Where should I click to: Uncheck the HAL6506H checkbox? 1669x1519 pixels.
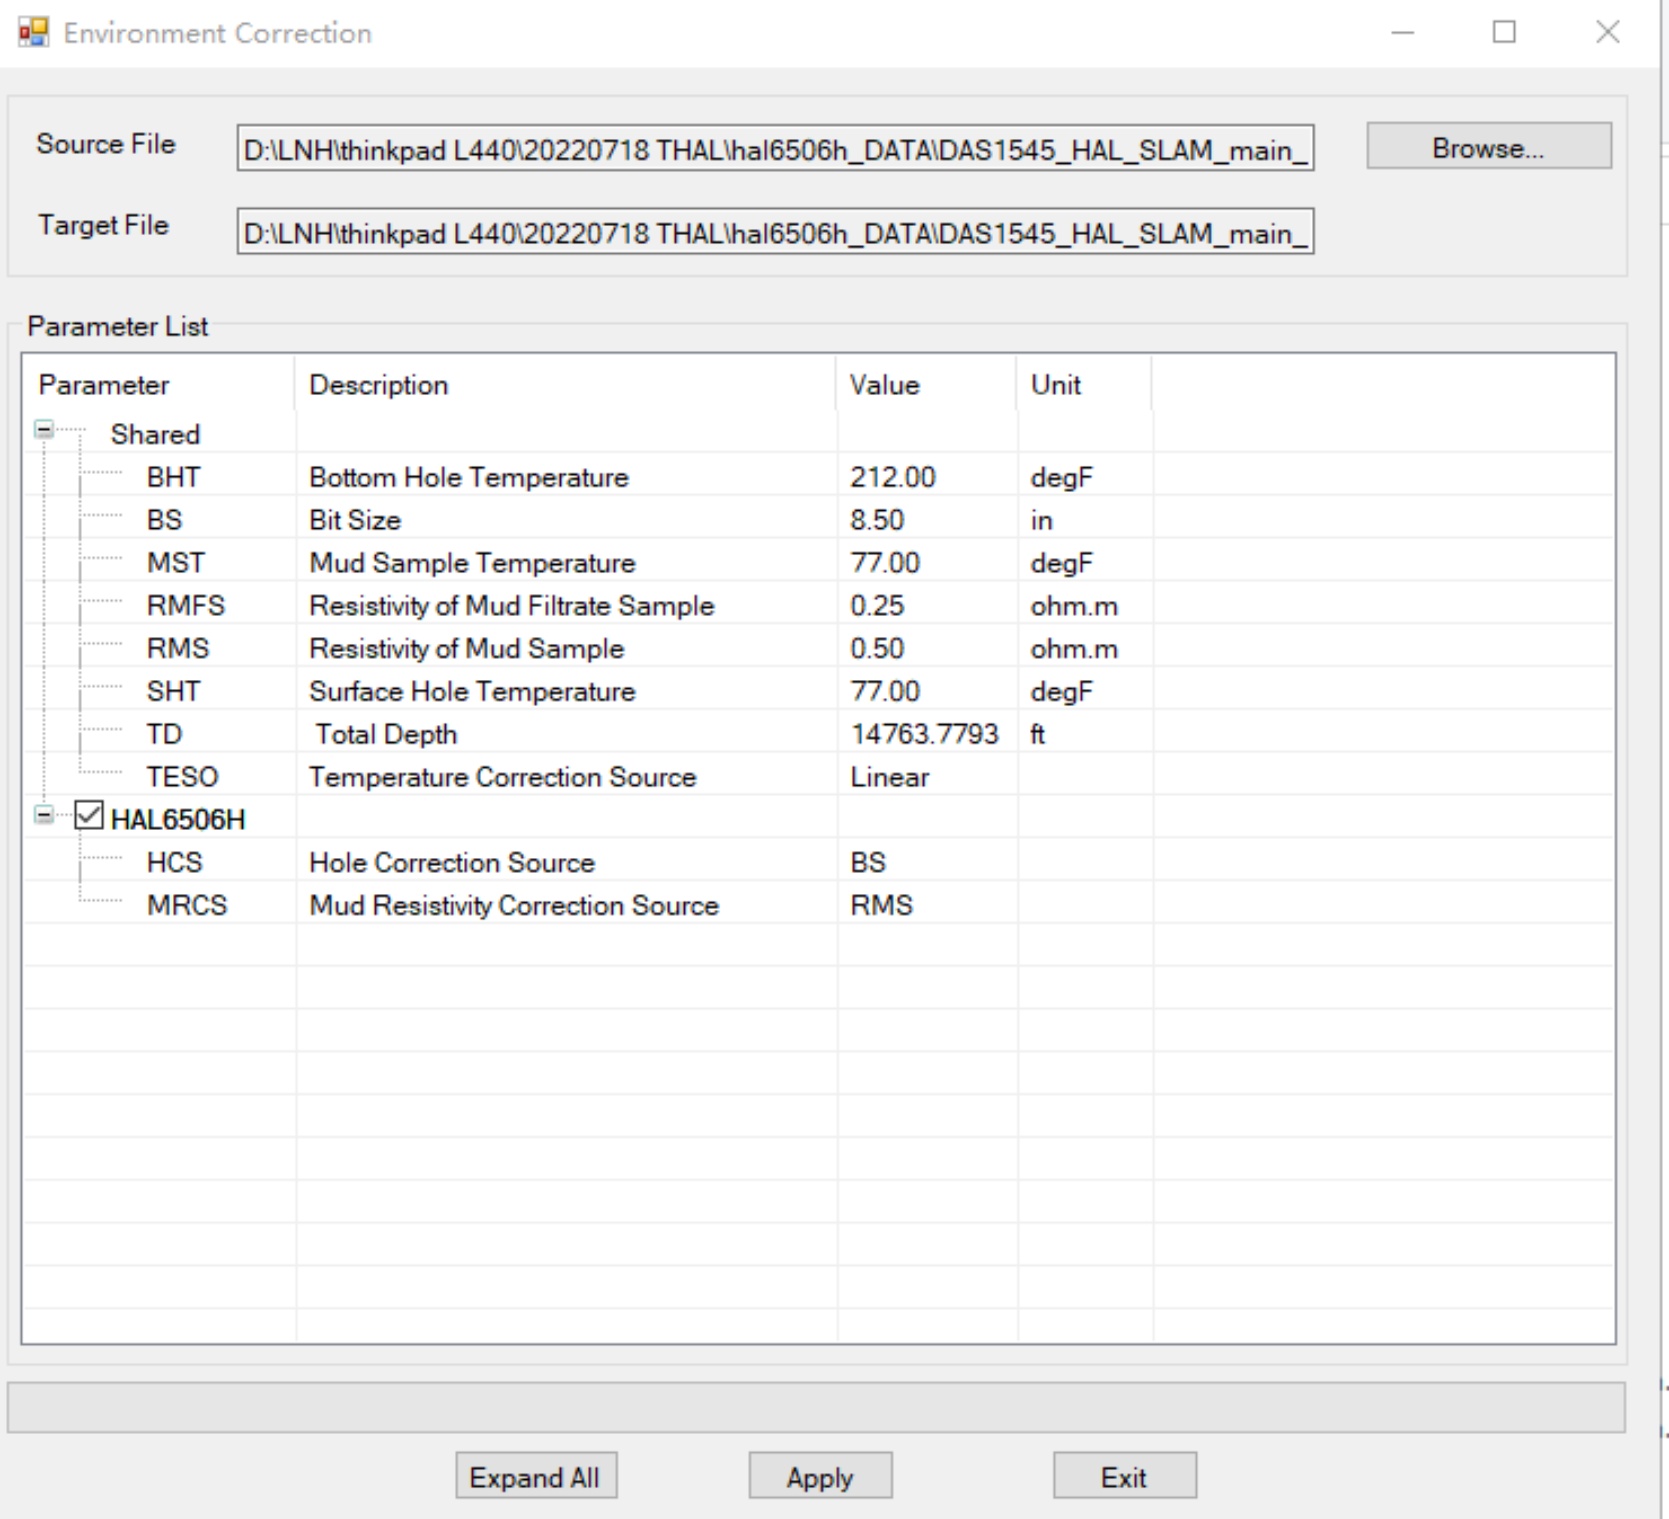point(89,816)
